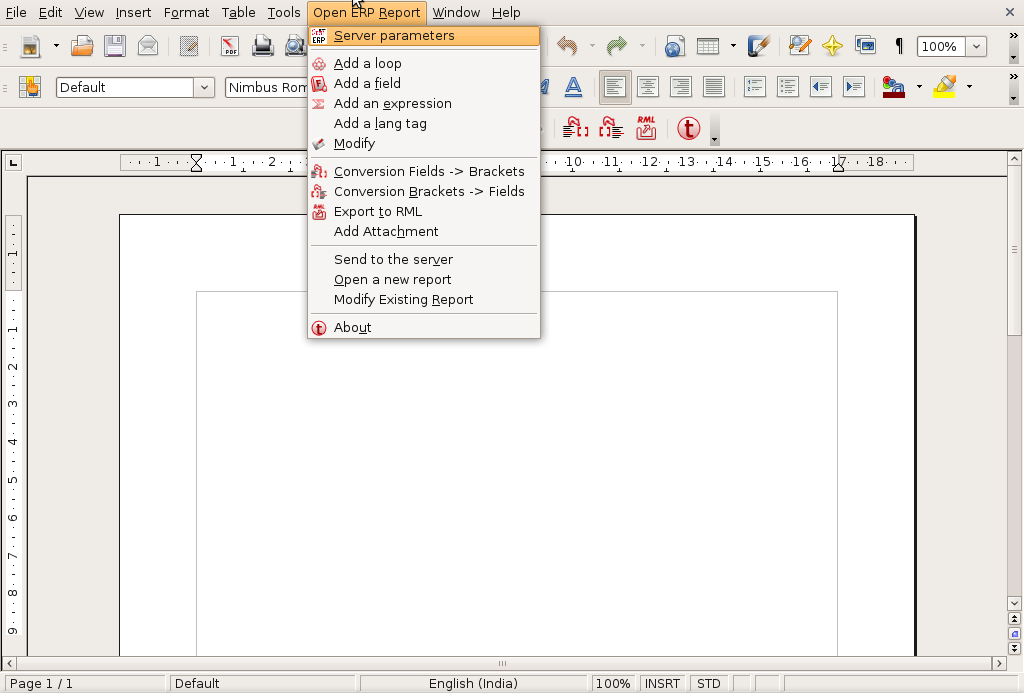Toggle Numbering list icon
This screenshot has height=693, width=1024.
(754, 87)
